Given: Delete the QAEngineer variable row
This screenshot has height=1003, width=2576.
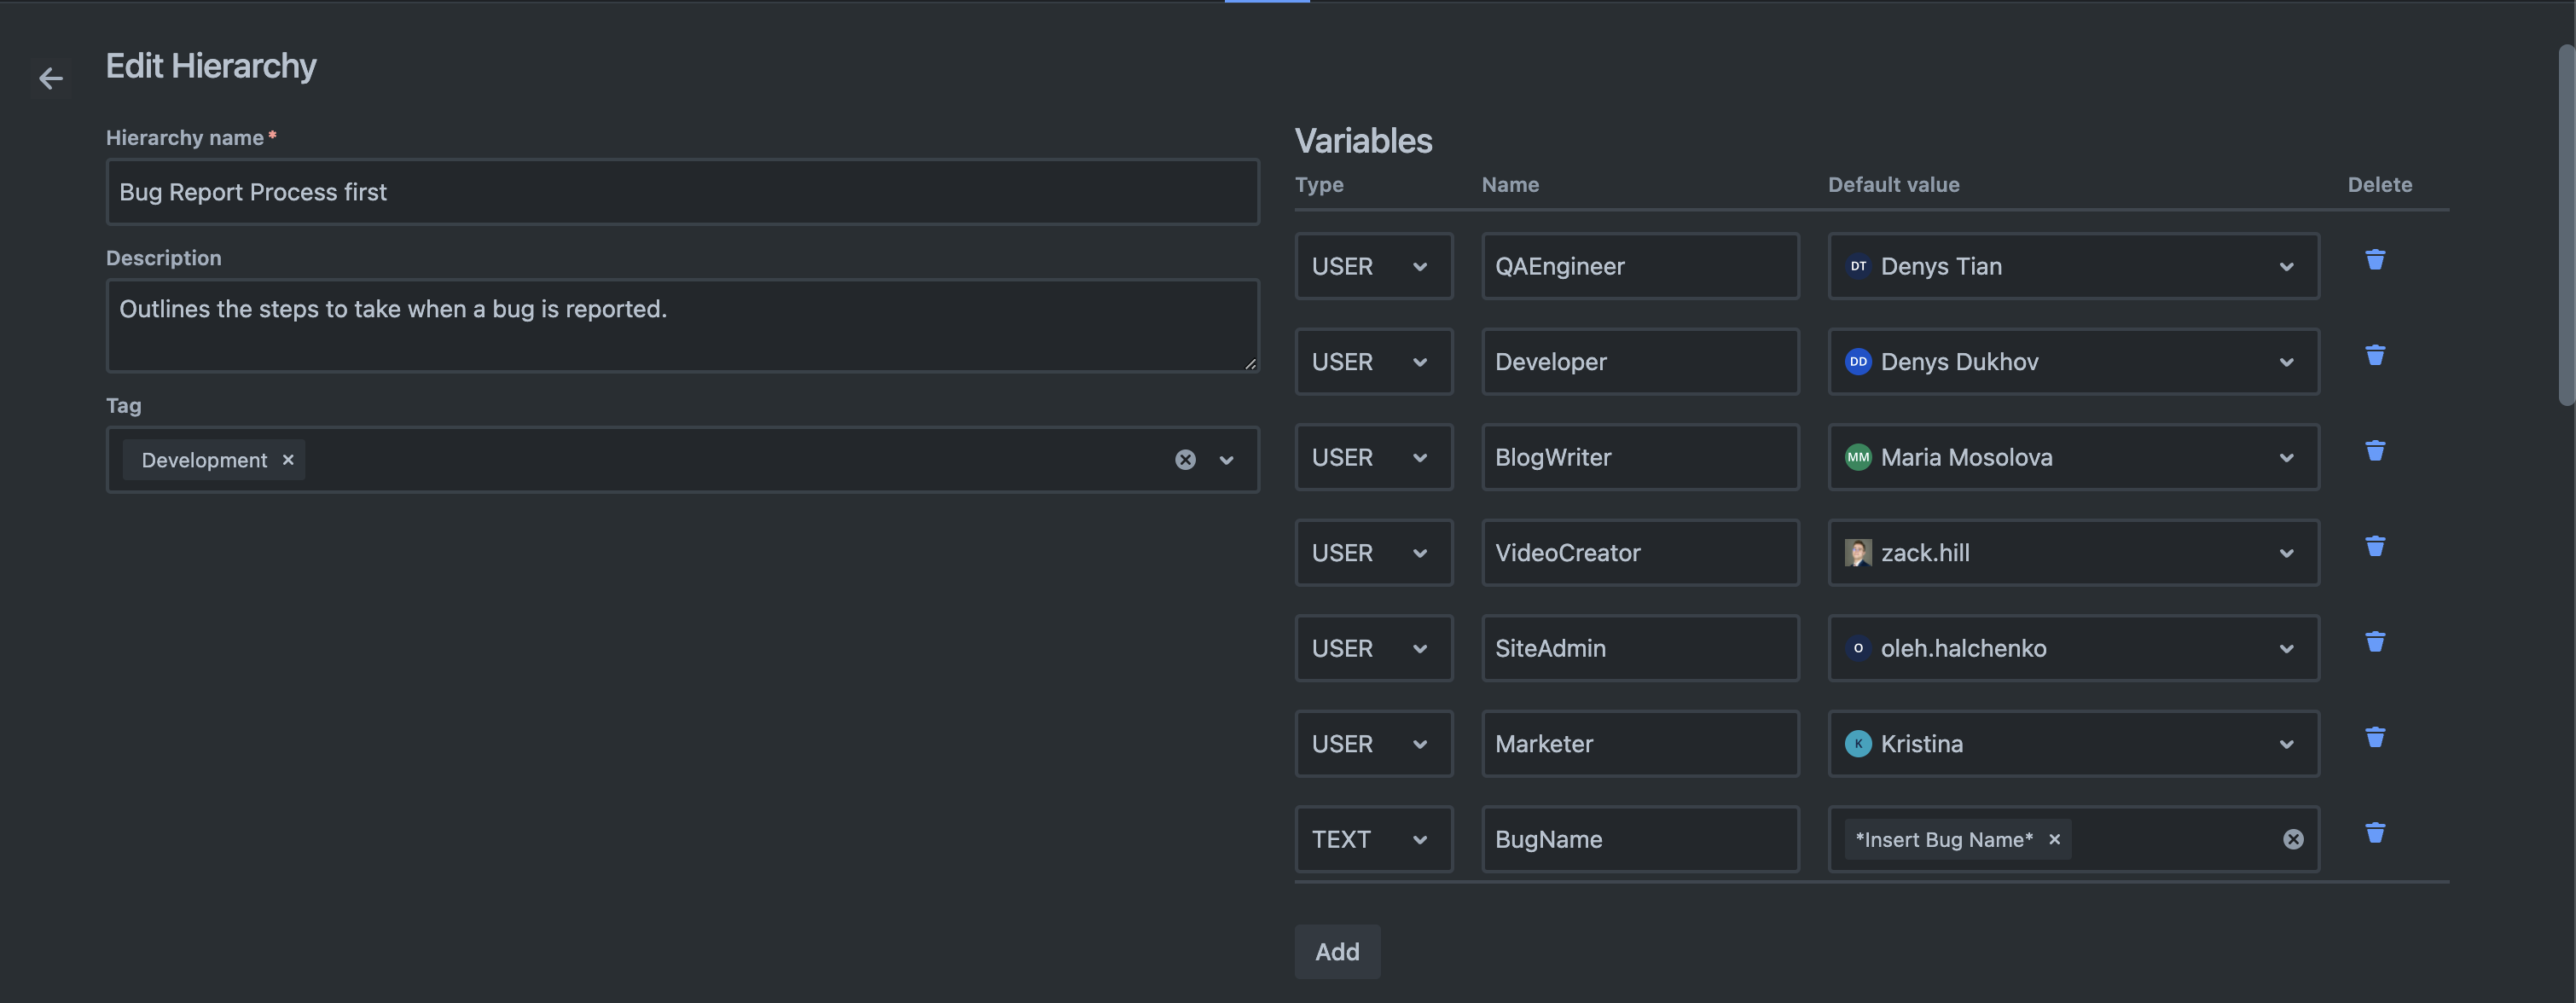Looking at the screenshot, I should (x=2375, y=260).
